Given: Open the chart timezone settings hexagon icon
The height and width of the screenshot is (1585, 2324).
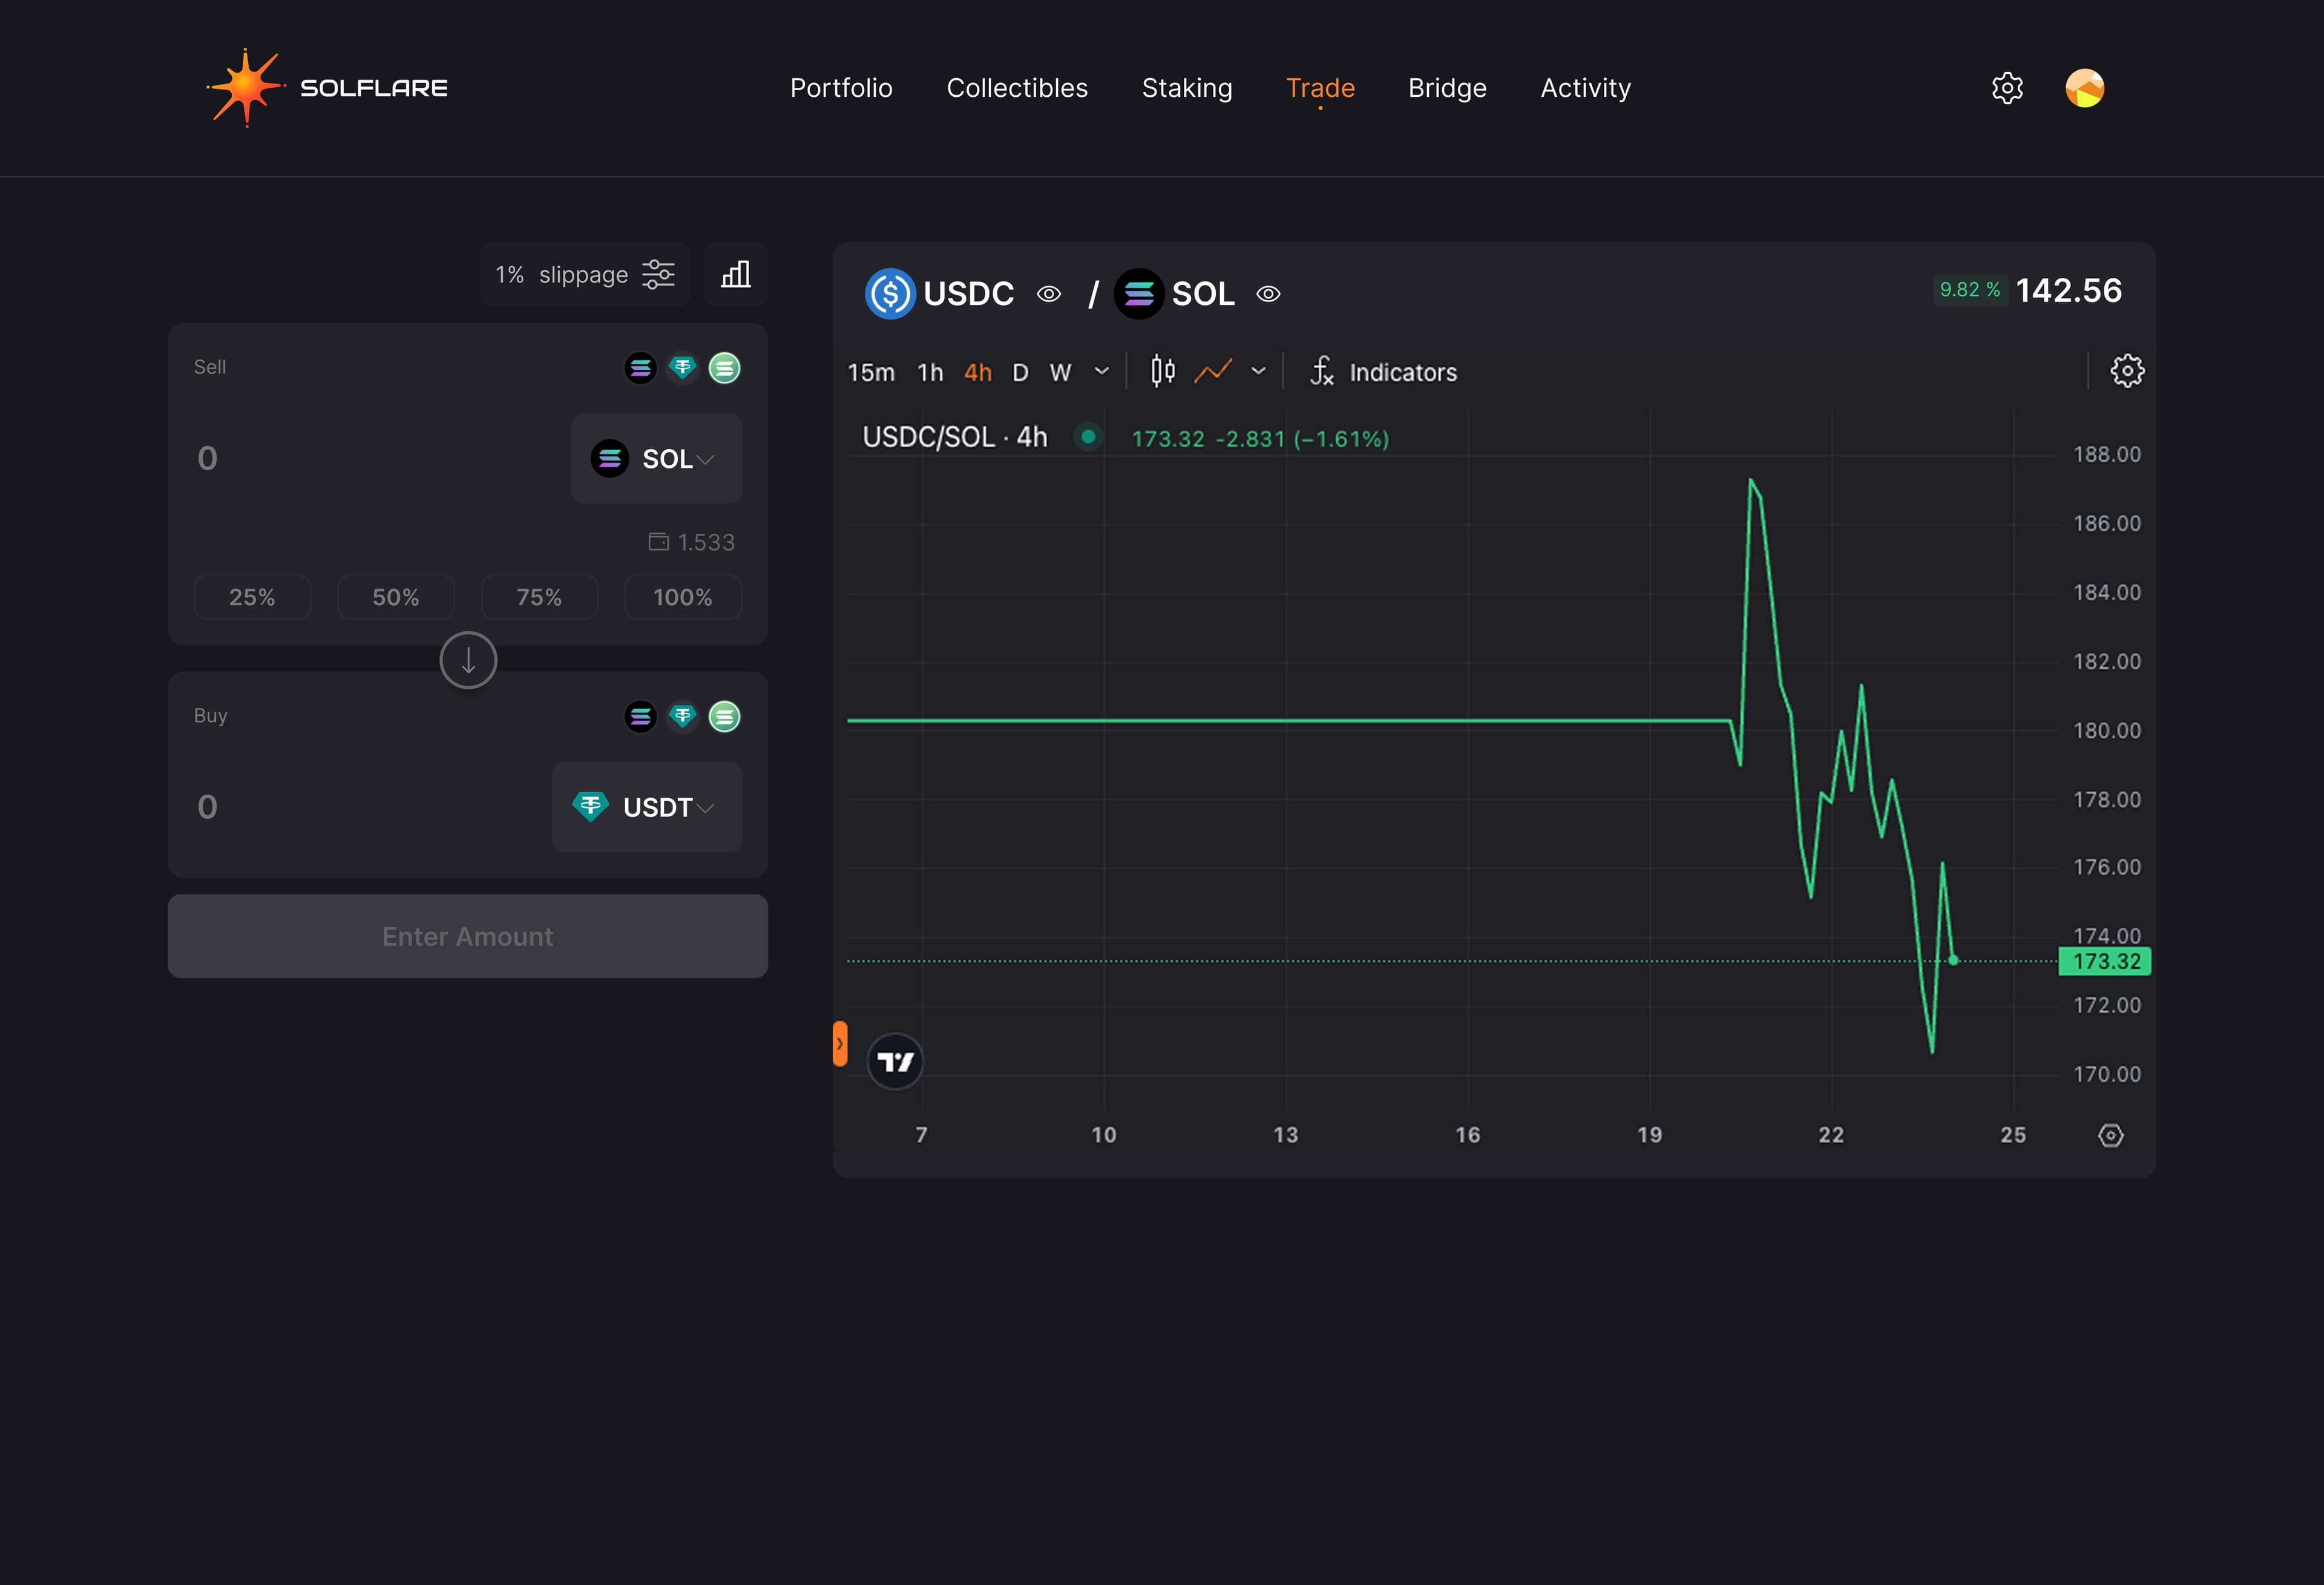Looking at the screenshot, I should pos(2110,1135).
